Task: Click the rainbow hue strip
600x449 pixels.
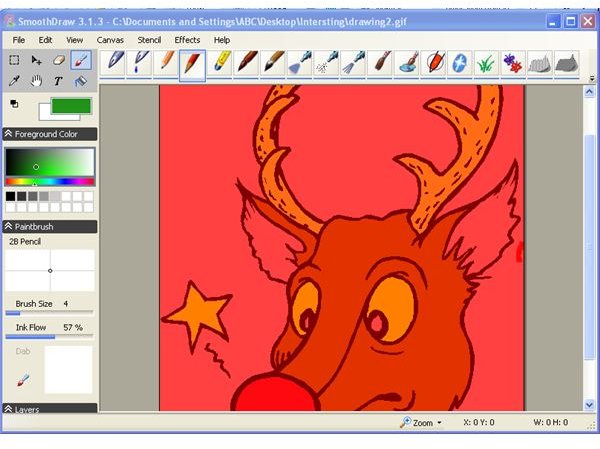Action: click(x=50, y=181)
